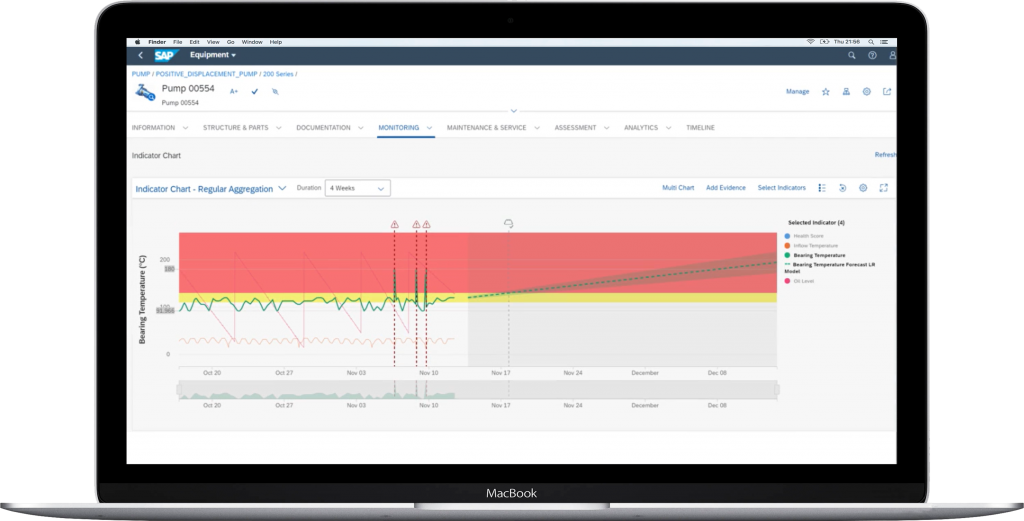This screenshot has height=521, width=1024.
Task: Open the Duration 4 Weeks dropdown
Action: point(357,188)
